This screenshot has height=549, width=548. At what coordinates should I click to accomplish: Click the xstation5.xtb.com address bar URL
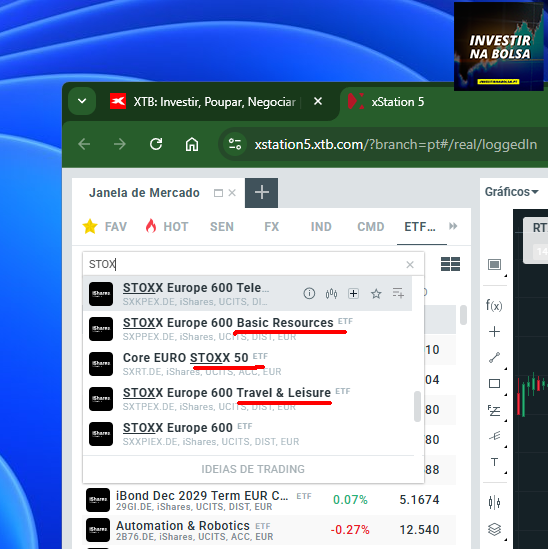point(396,144)
